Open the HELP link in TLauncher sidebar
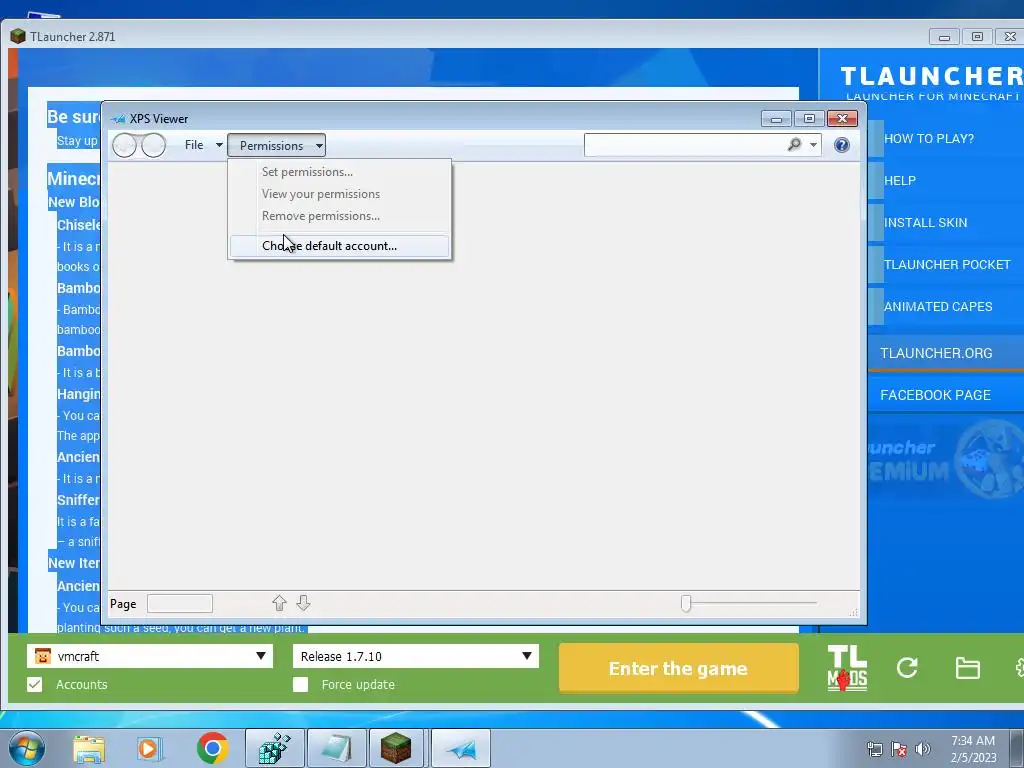1024x768 pixels. pos(900,181)
